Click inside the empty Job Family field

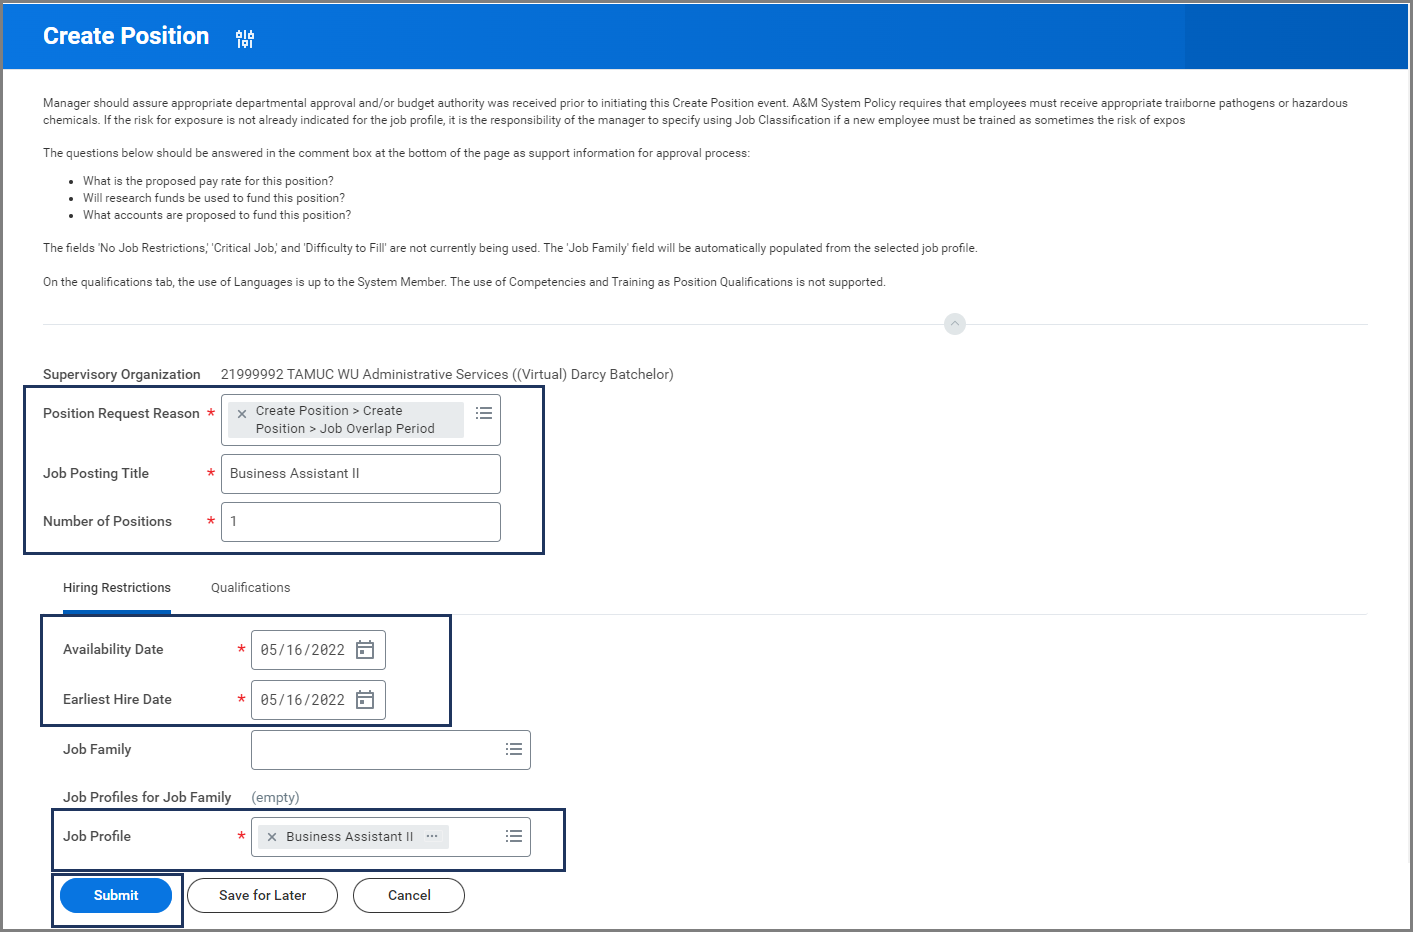(375, 750)
